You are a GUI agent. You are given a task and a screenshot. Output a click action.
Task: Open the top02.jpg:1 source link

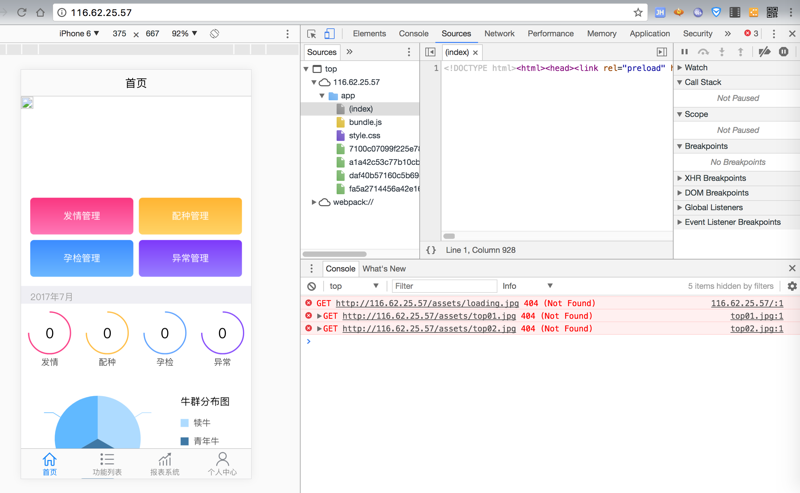(757, 329)
